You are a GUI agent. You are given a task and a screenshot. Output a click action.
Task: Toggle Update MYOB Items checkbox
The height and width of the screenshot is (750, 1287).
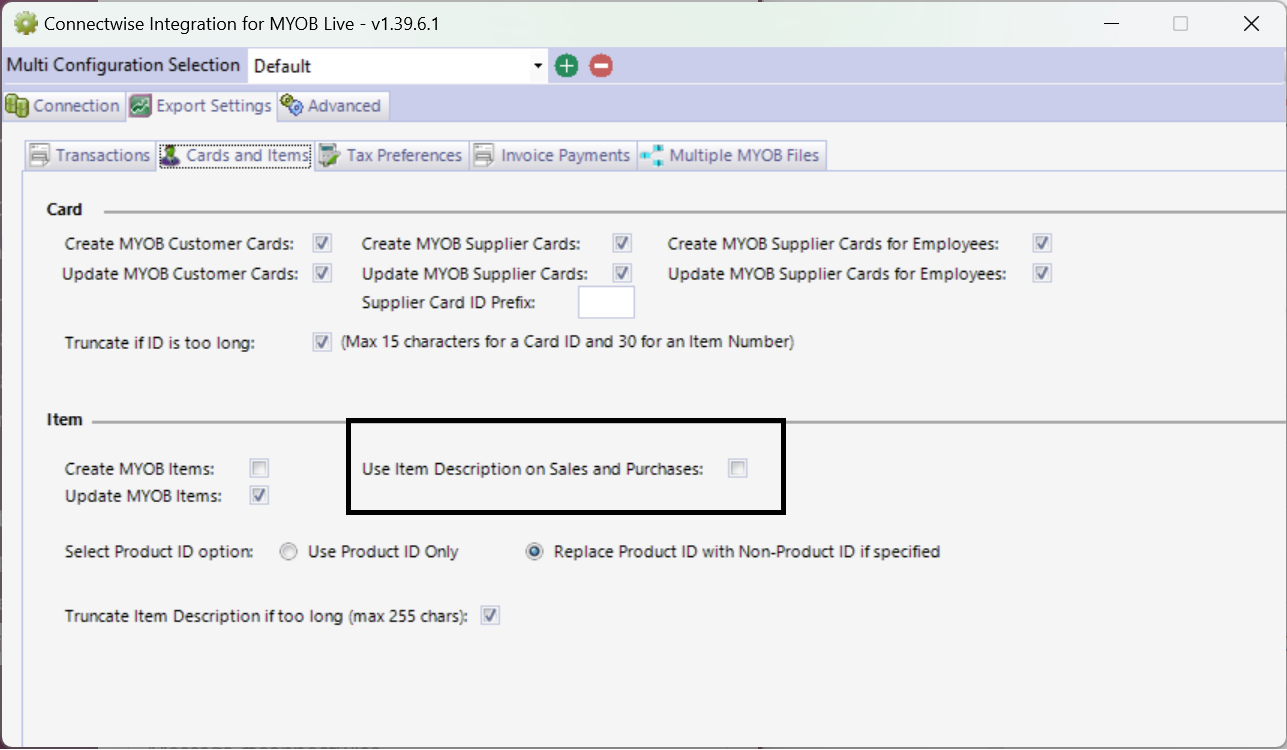[x=260, y=495]
